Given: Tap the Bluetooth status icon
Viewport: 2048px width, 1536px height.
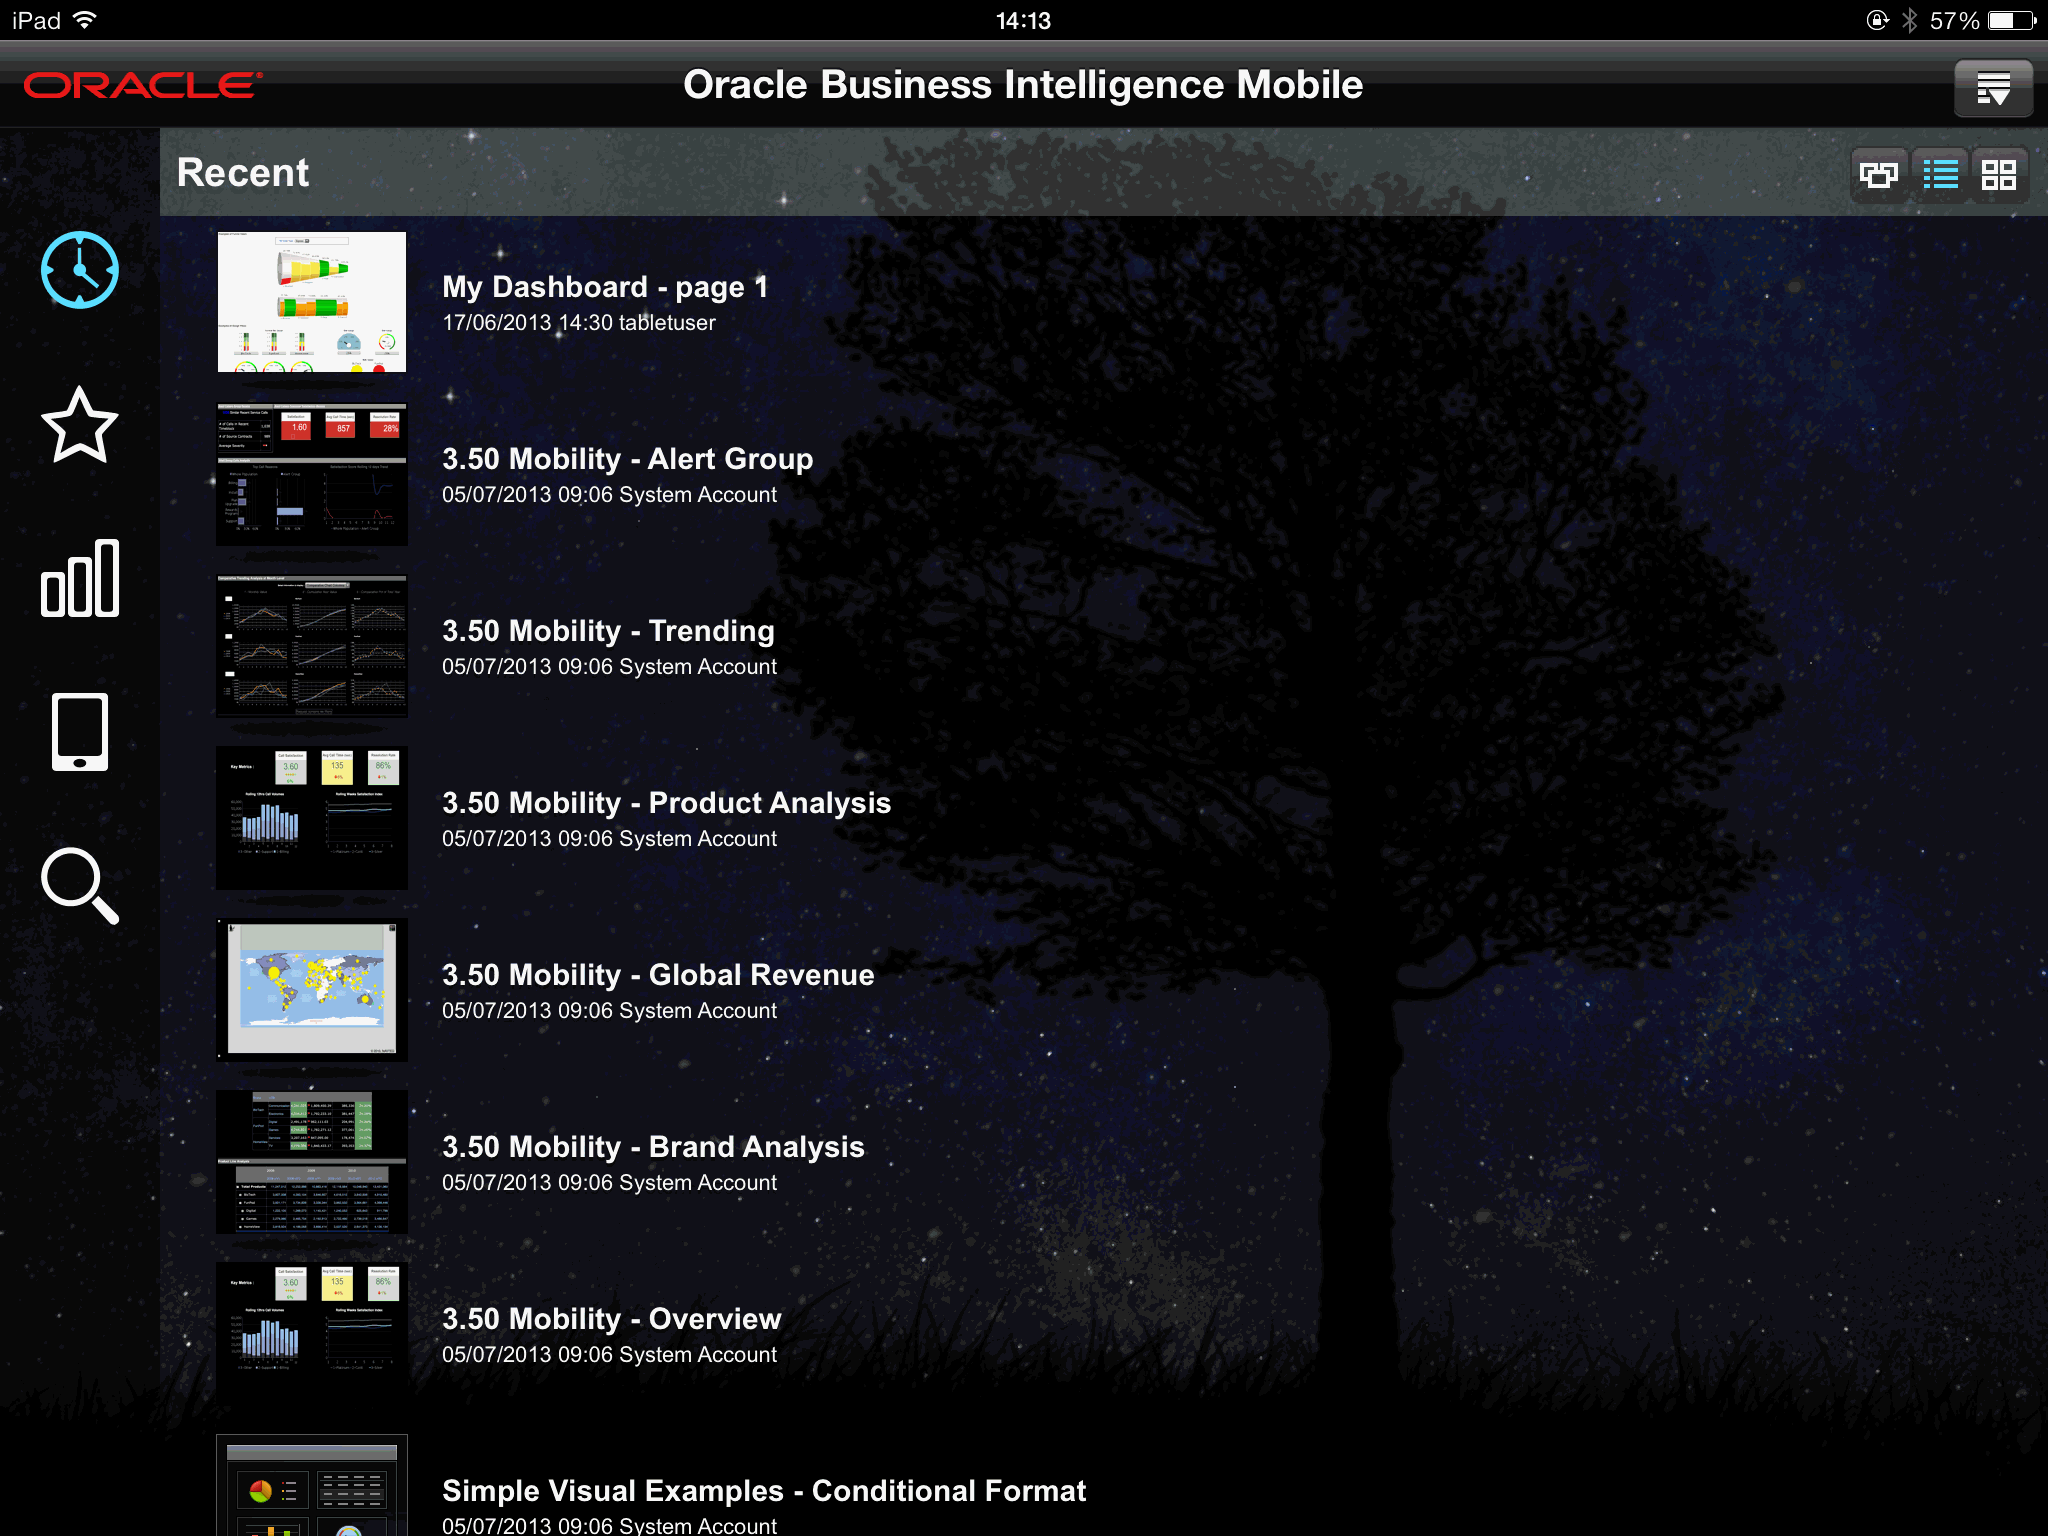Looking at the screenshot, I should pos(1909,20).
